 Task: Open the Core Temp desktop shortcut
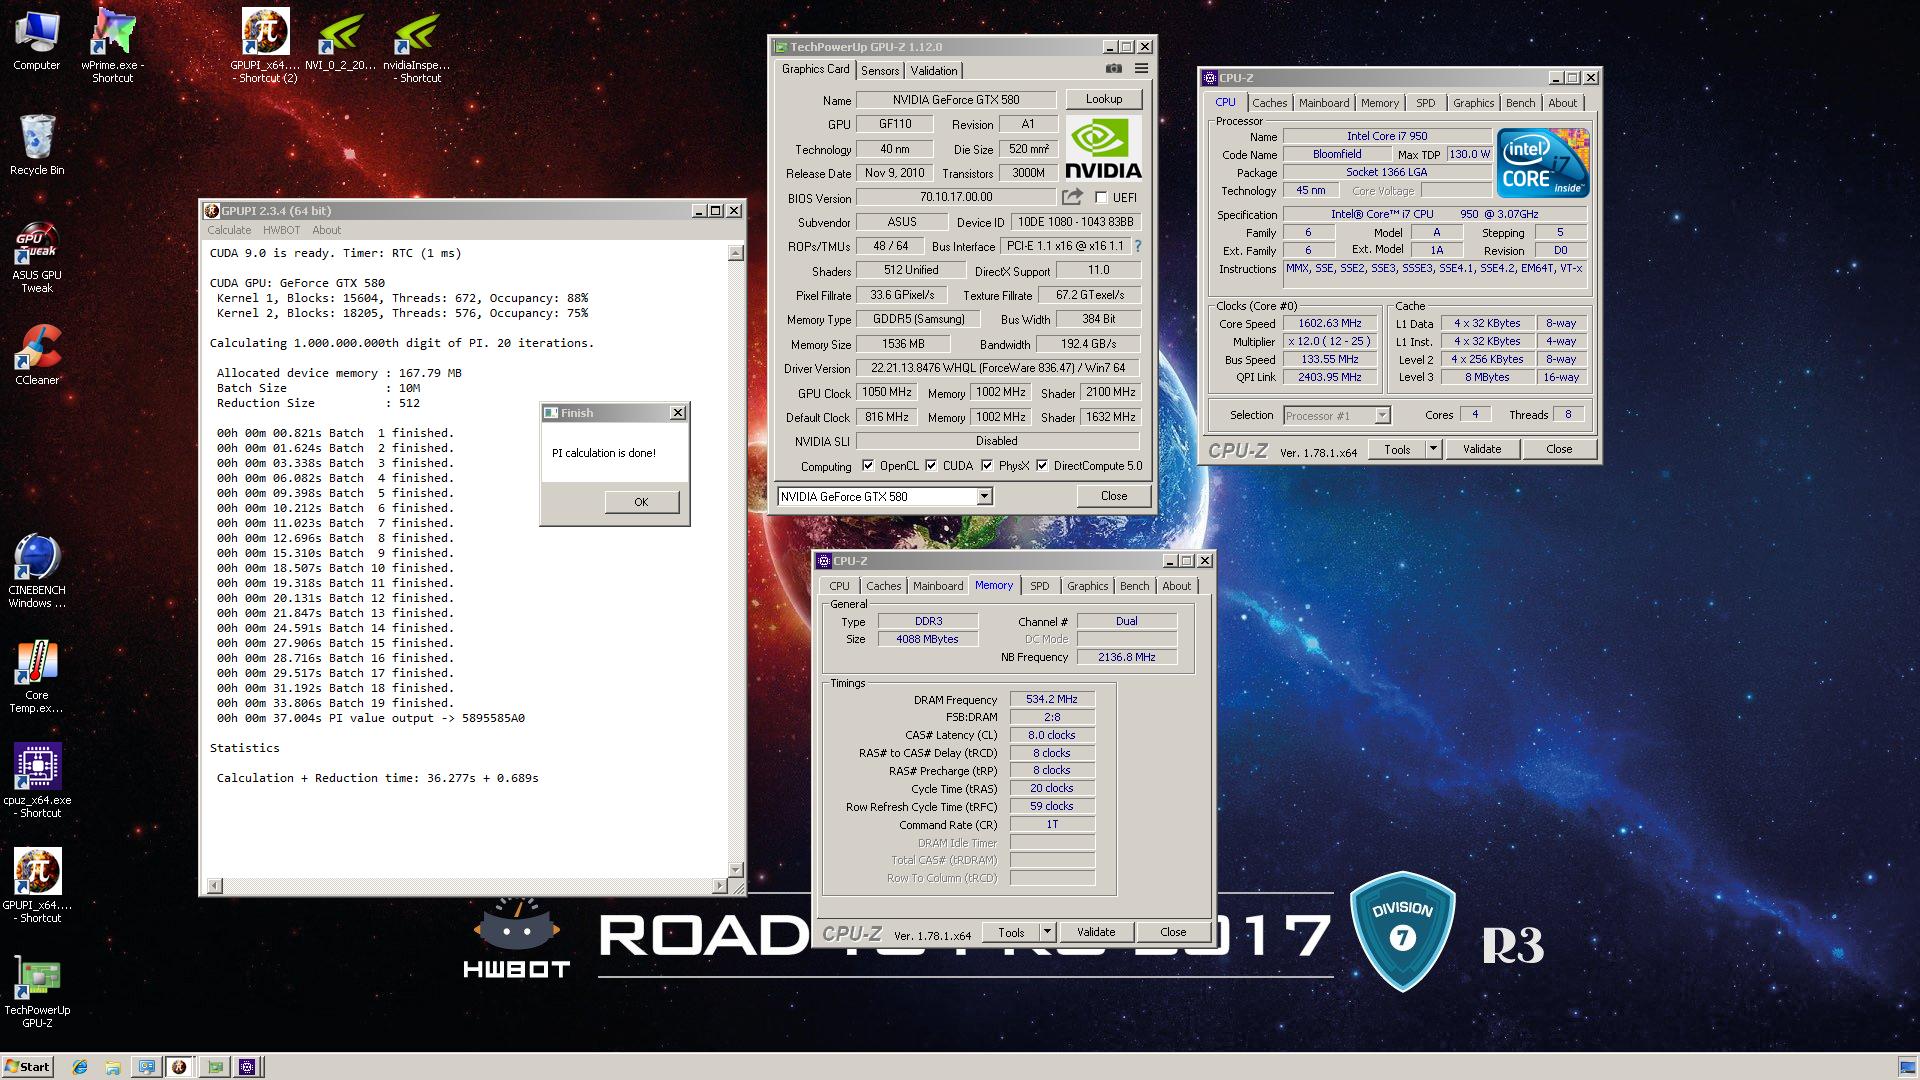(x=37, y=677)
